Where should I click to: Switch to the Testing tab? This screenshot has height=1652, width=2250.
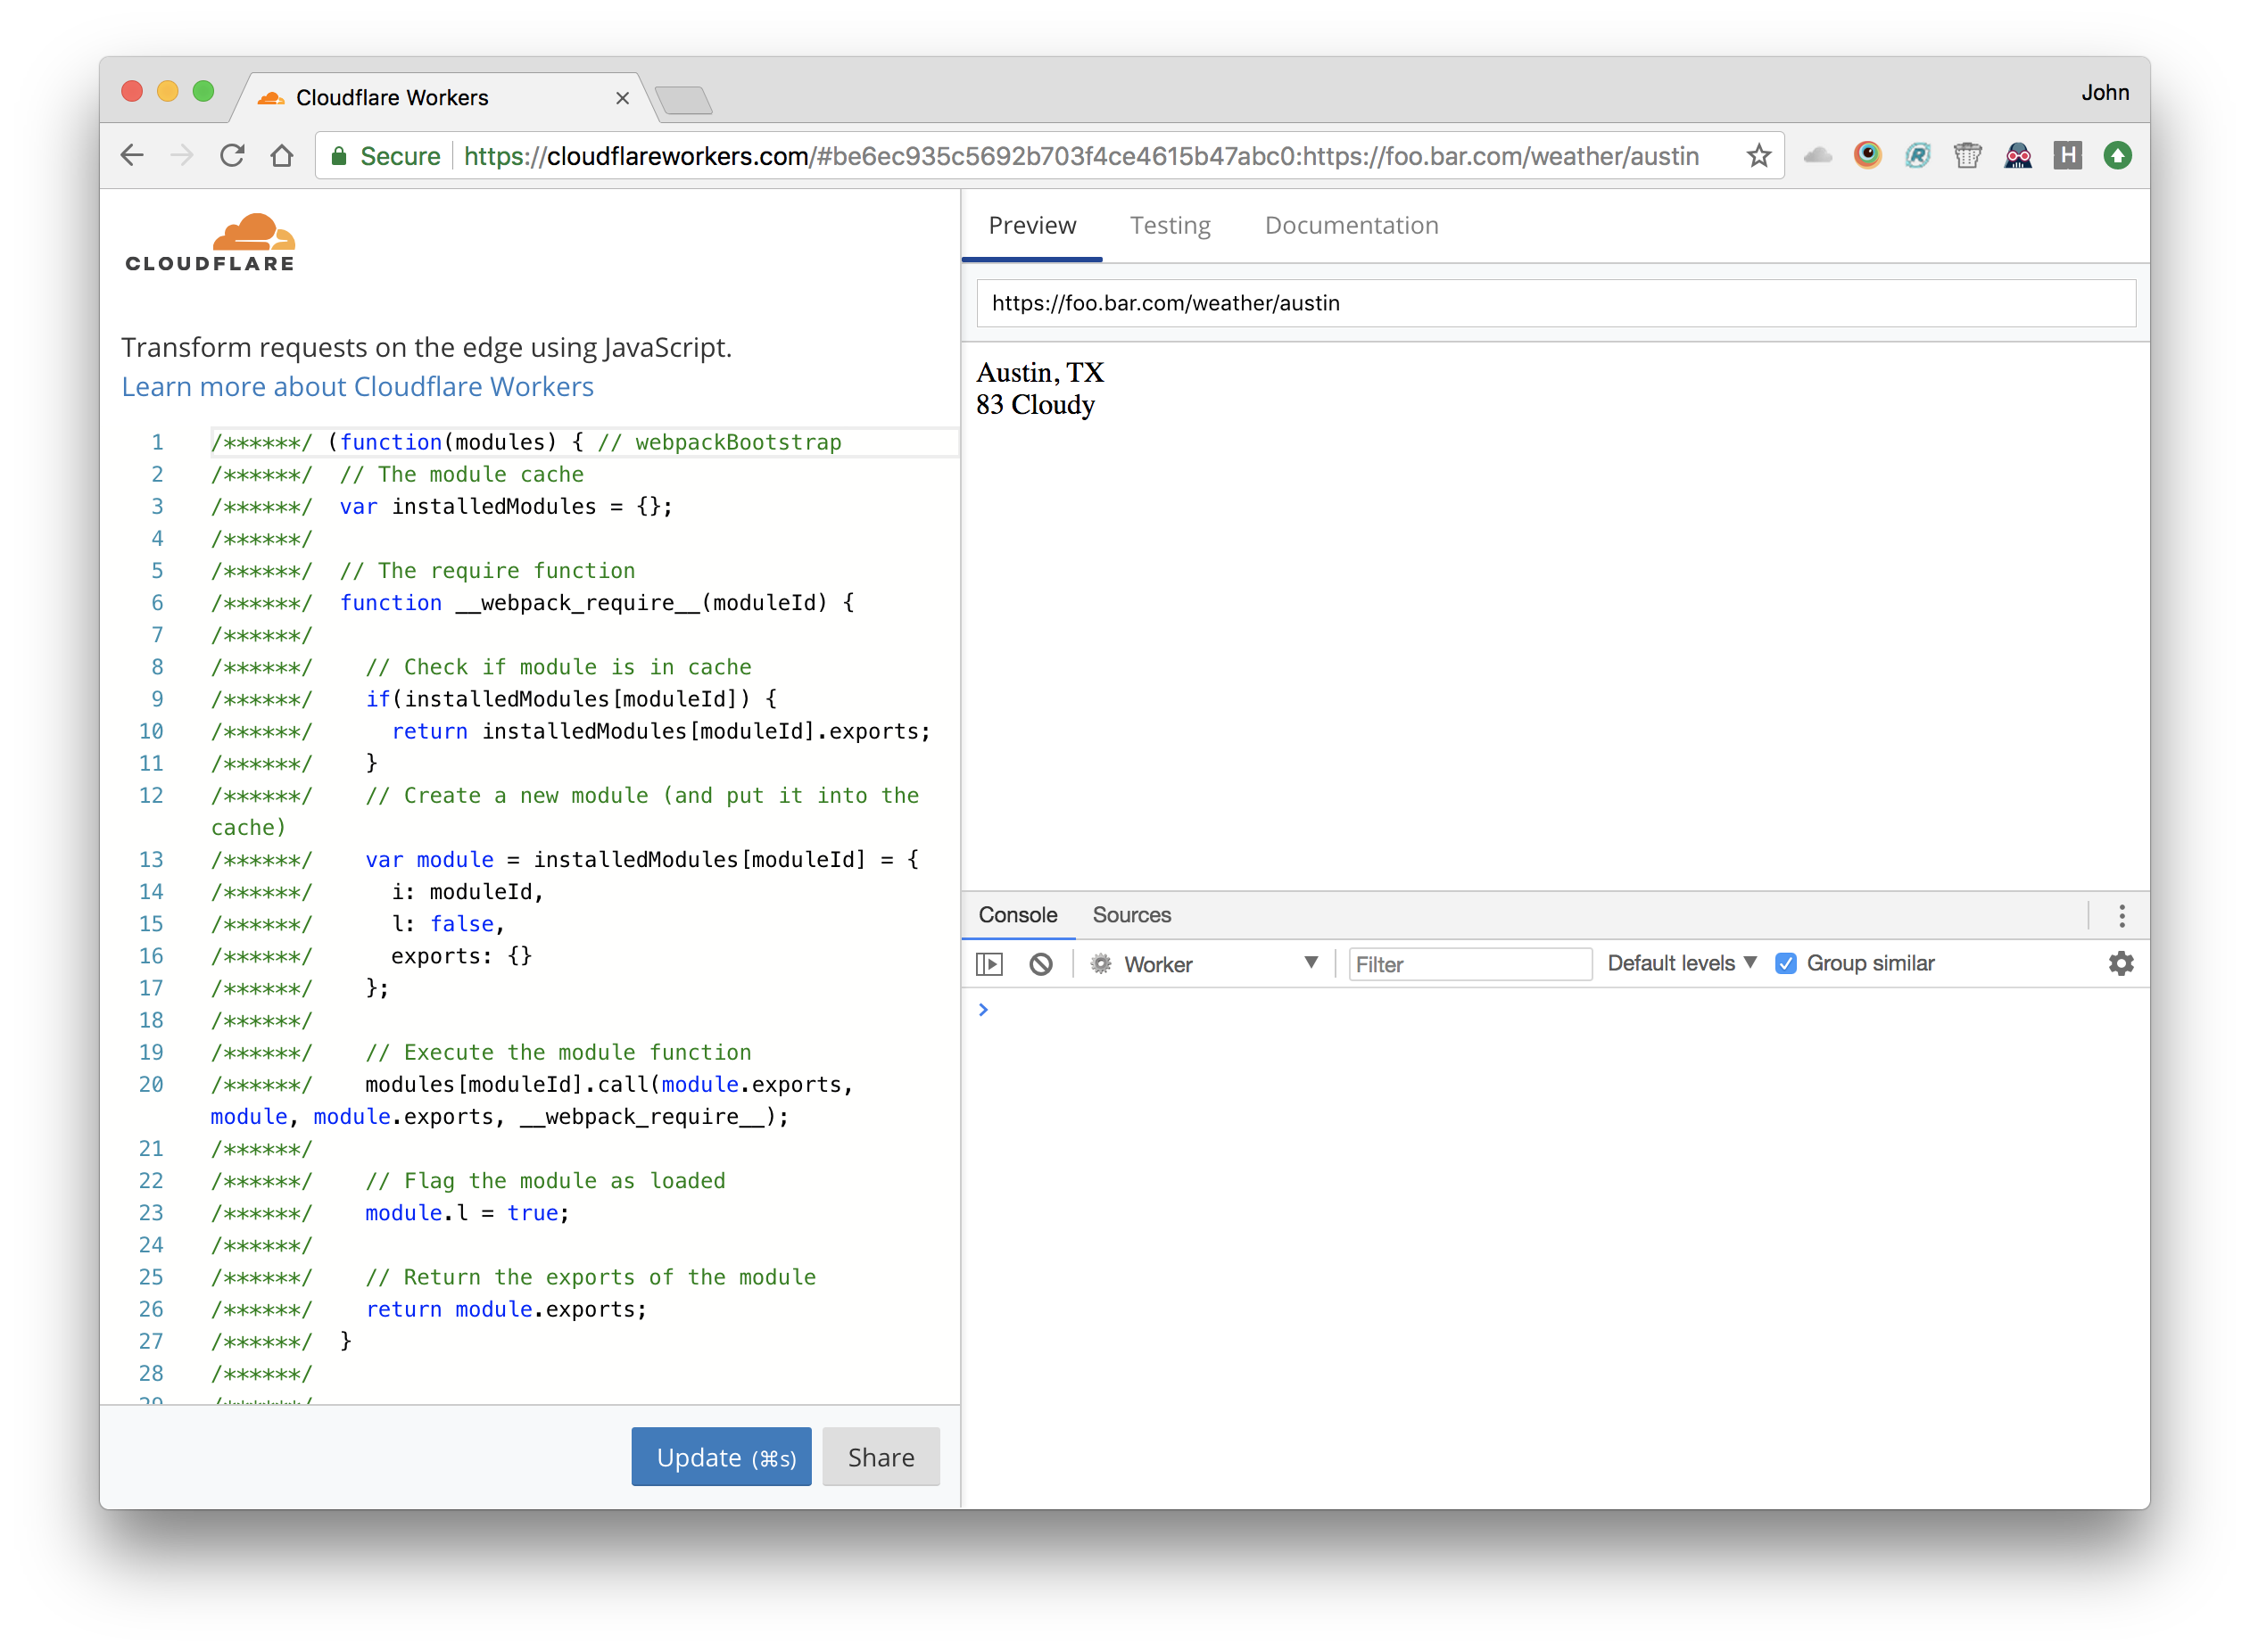(x=1169, y=224)
